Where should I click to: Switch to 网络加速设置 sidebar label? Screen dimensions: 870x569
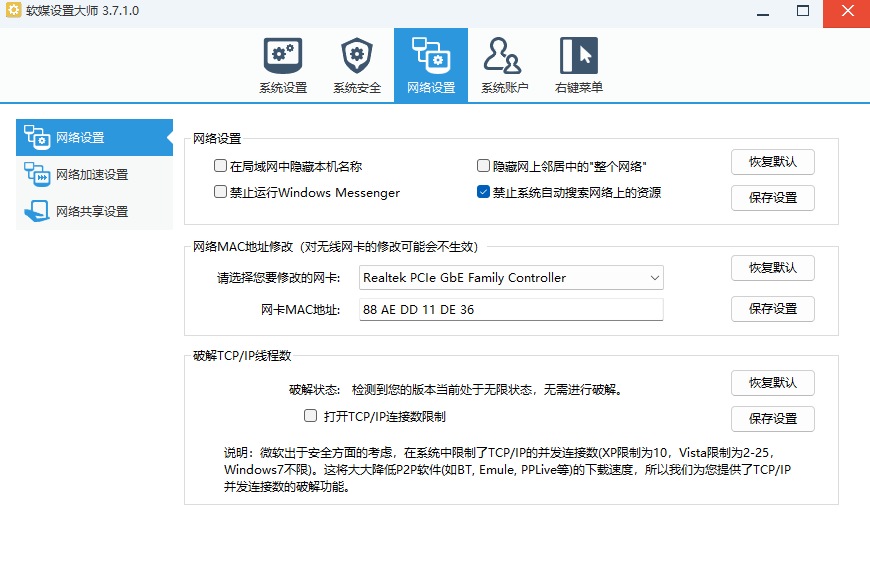pos(92,175)
